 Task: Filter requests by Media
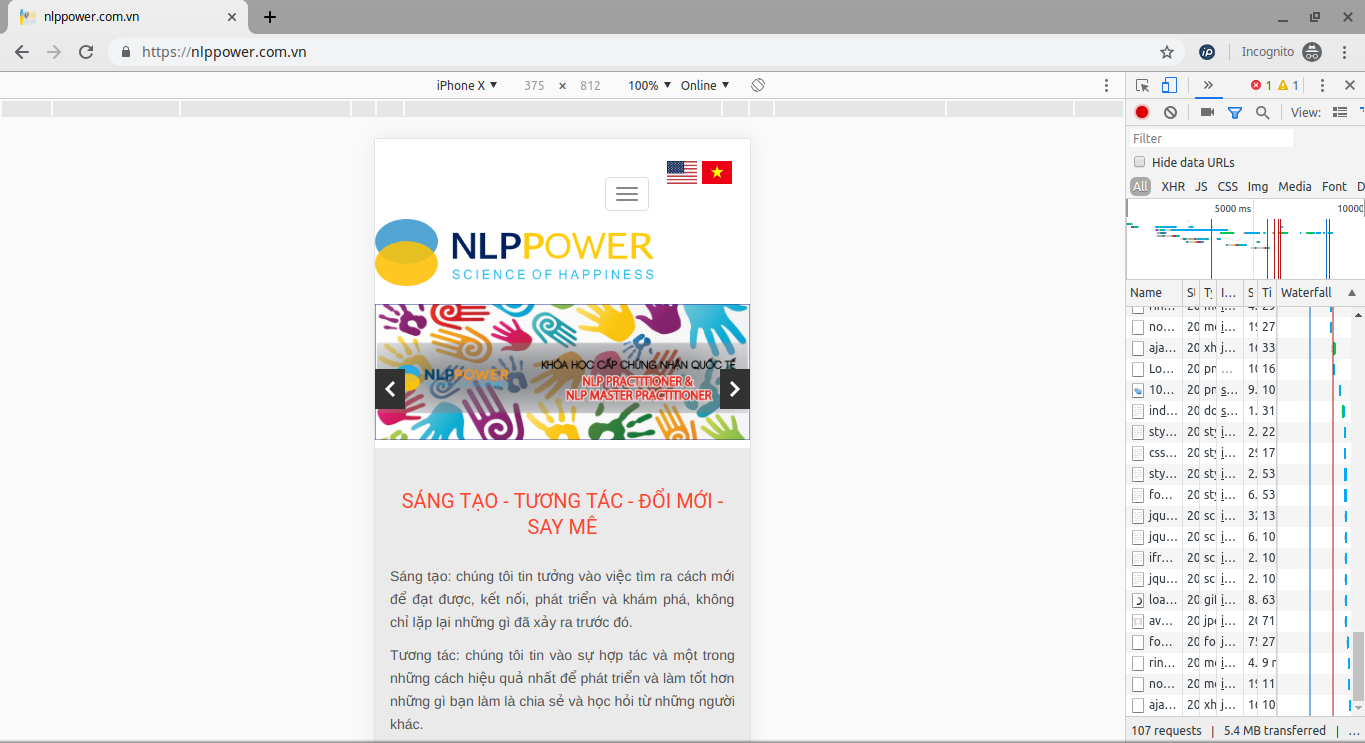(x=1295, y=186)
